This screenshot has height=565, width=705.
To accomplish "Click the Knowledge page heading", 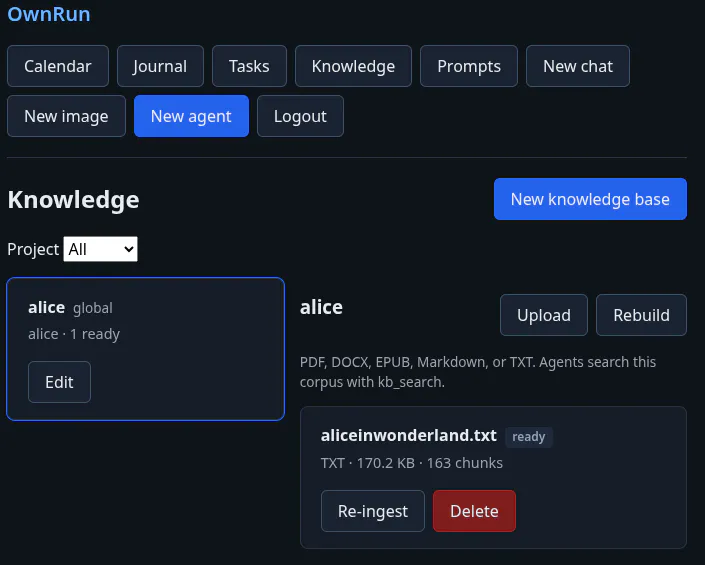I will [73, 200].
